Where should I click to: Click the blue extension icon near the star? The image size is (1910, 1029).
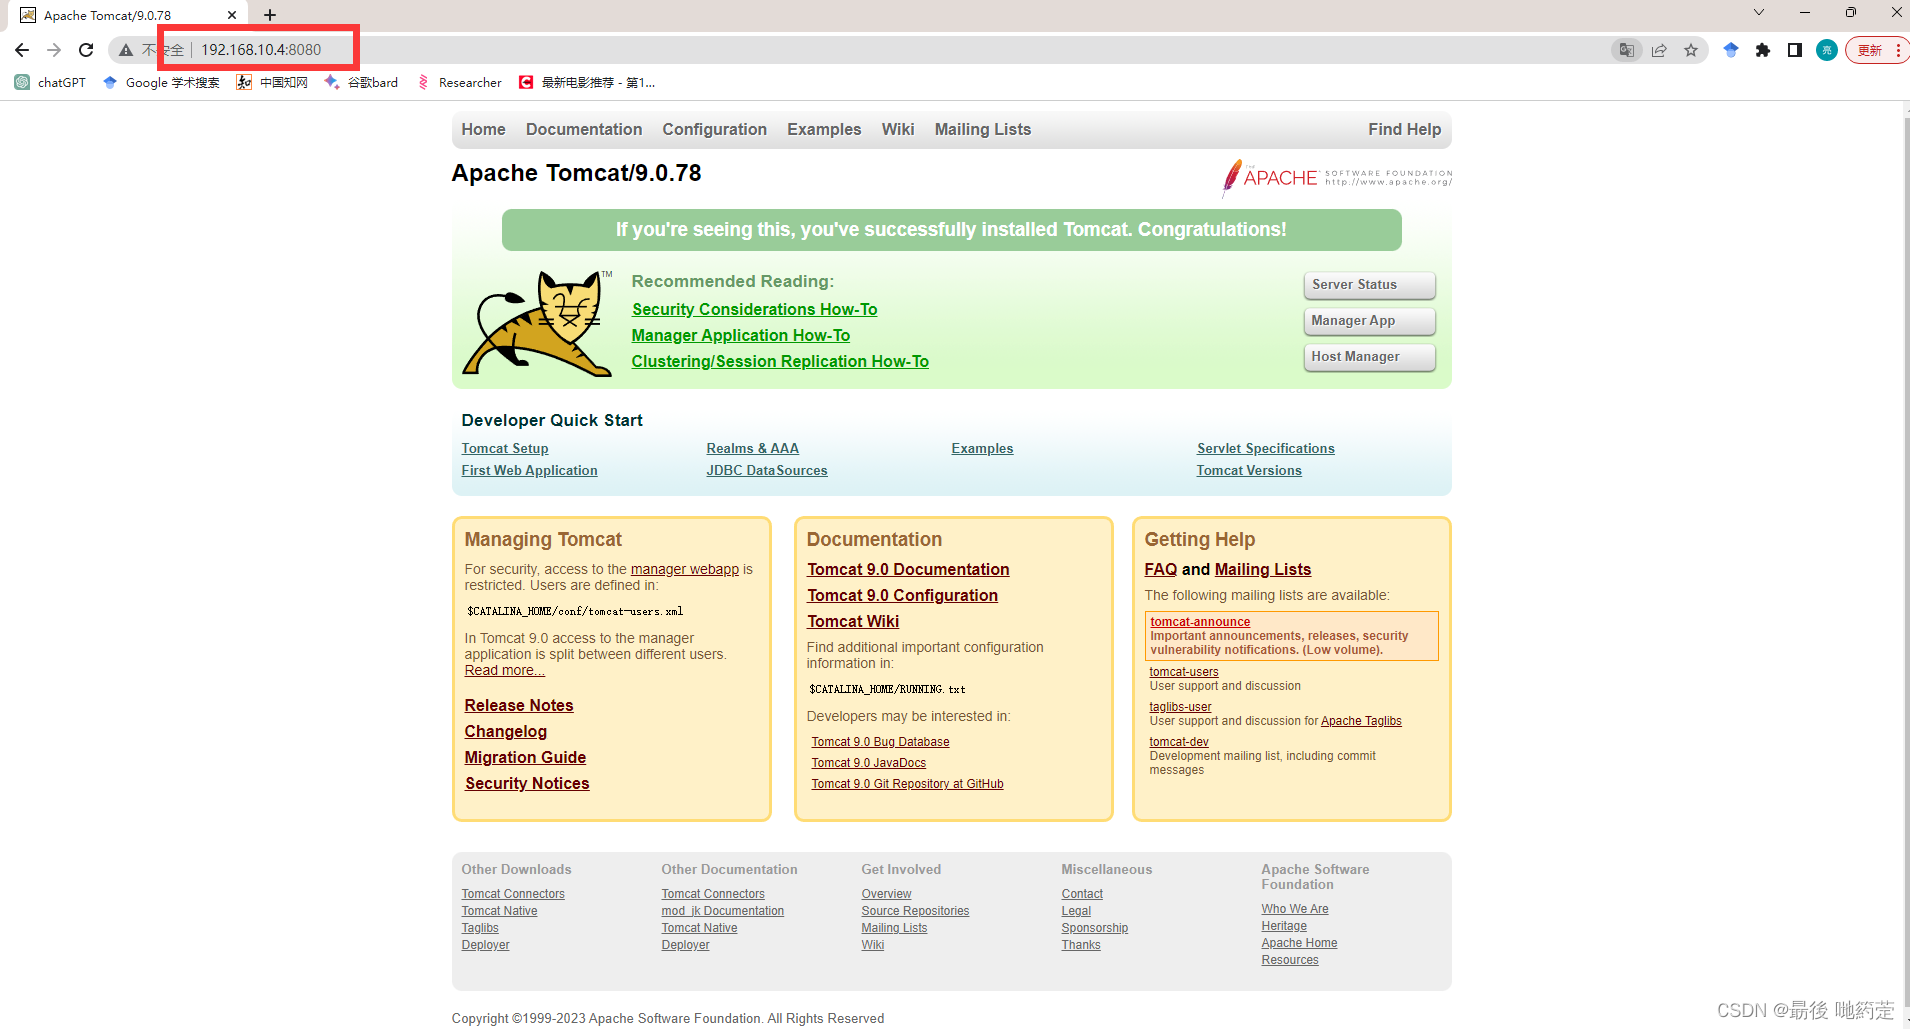(1731, 50)
